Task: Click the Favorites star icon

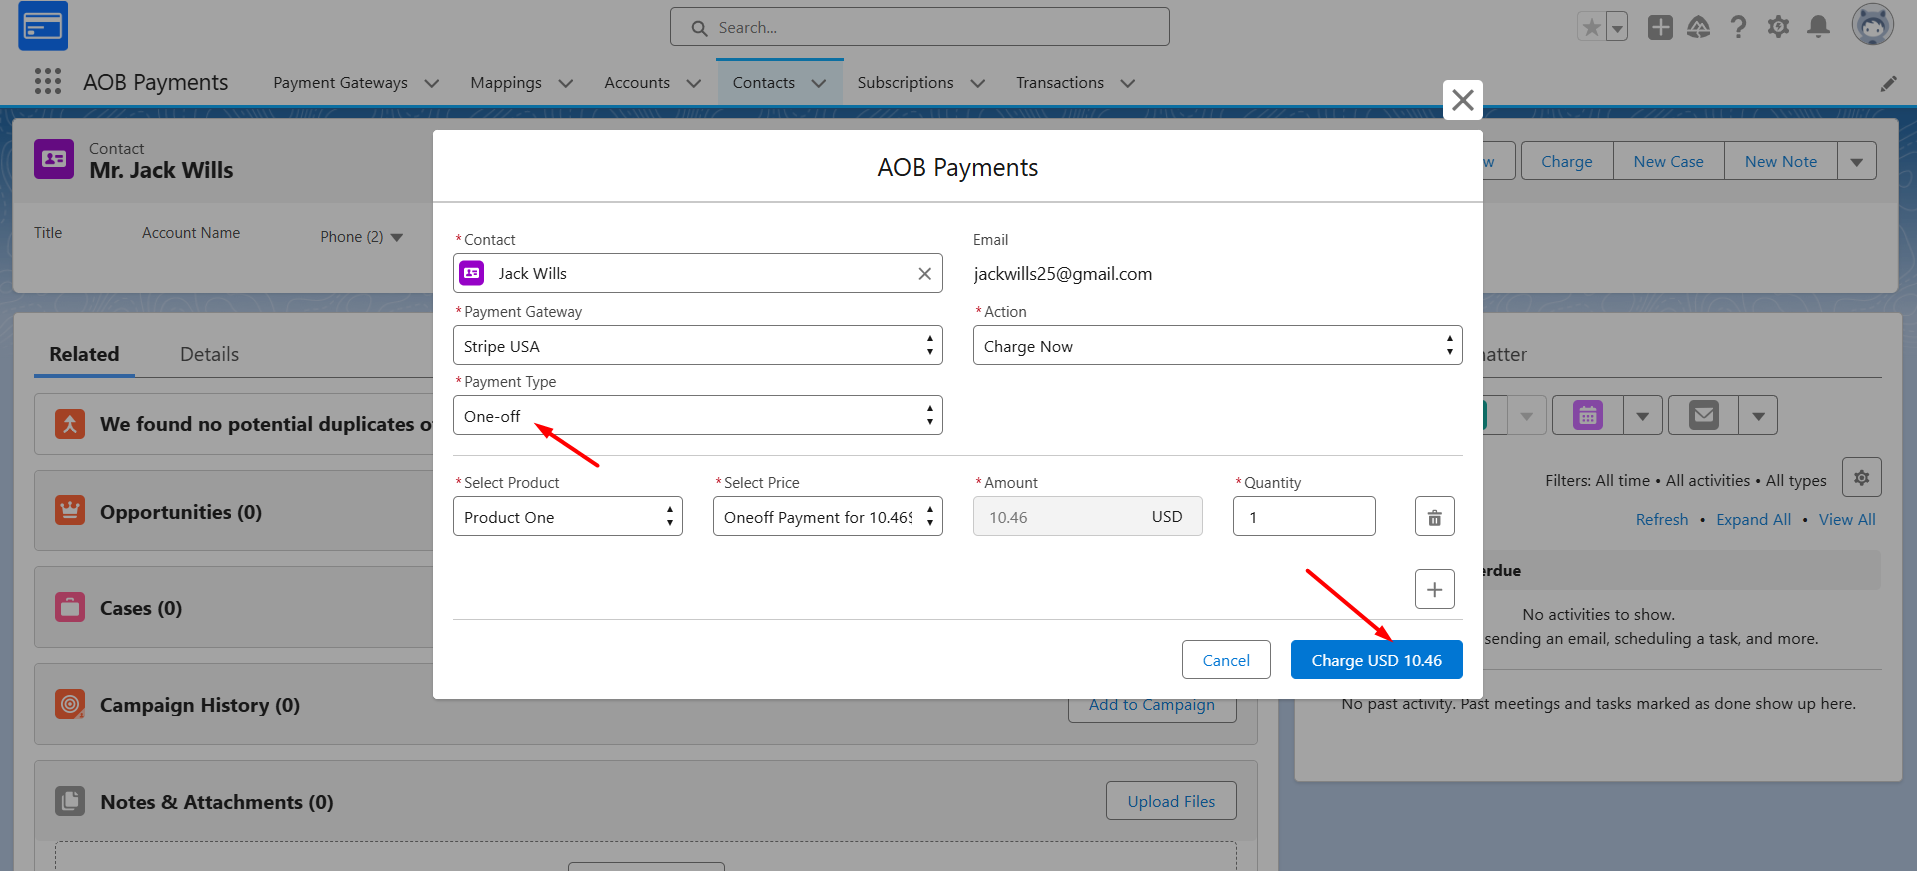Action: (x=1591, y=27)
